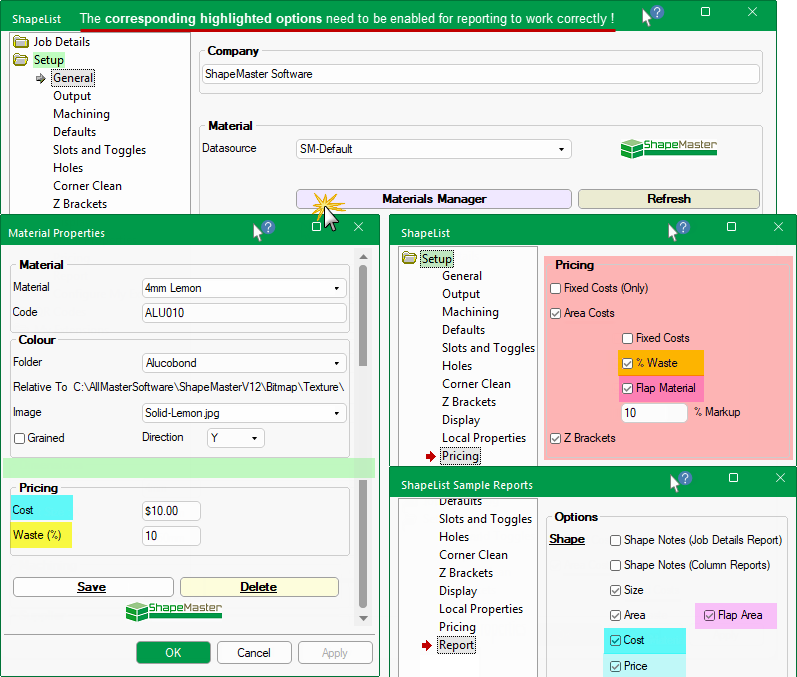Expand the Direction Y dropdown

coord(236,438)
